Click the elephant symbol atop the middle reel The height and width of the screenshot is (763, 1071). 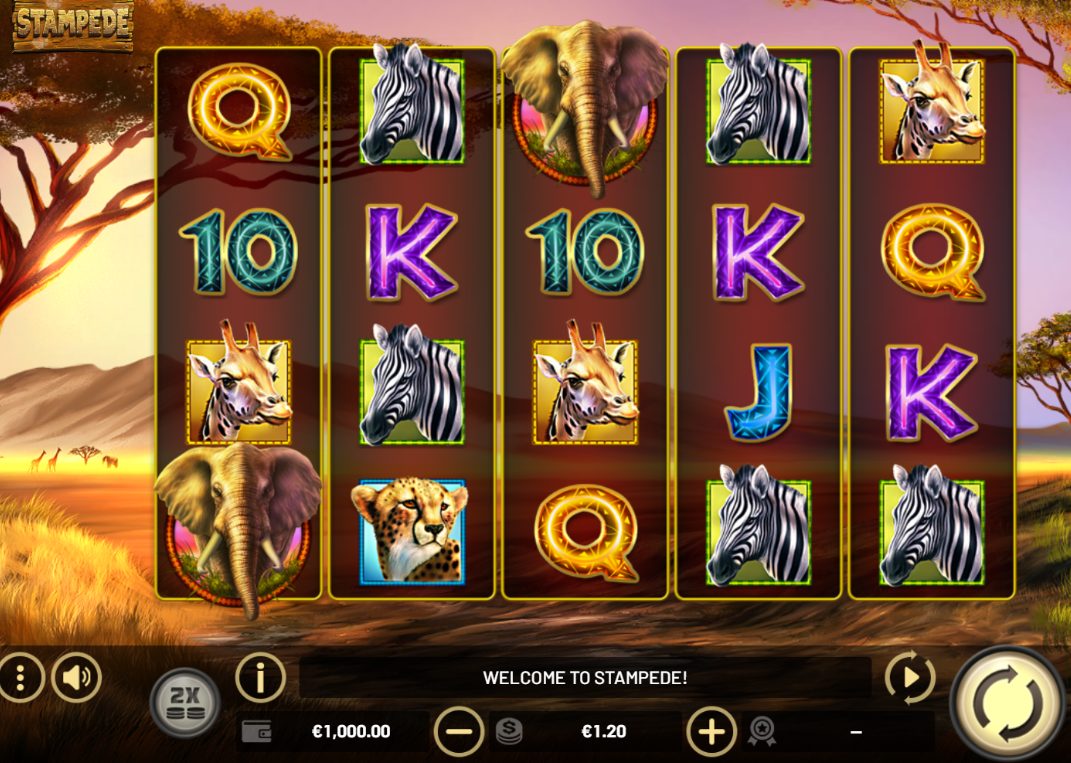(x=585, y=106)
